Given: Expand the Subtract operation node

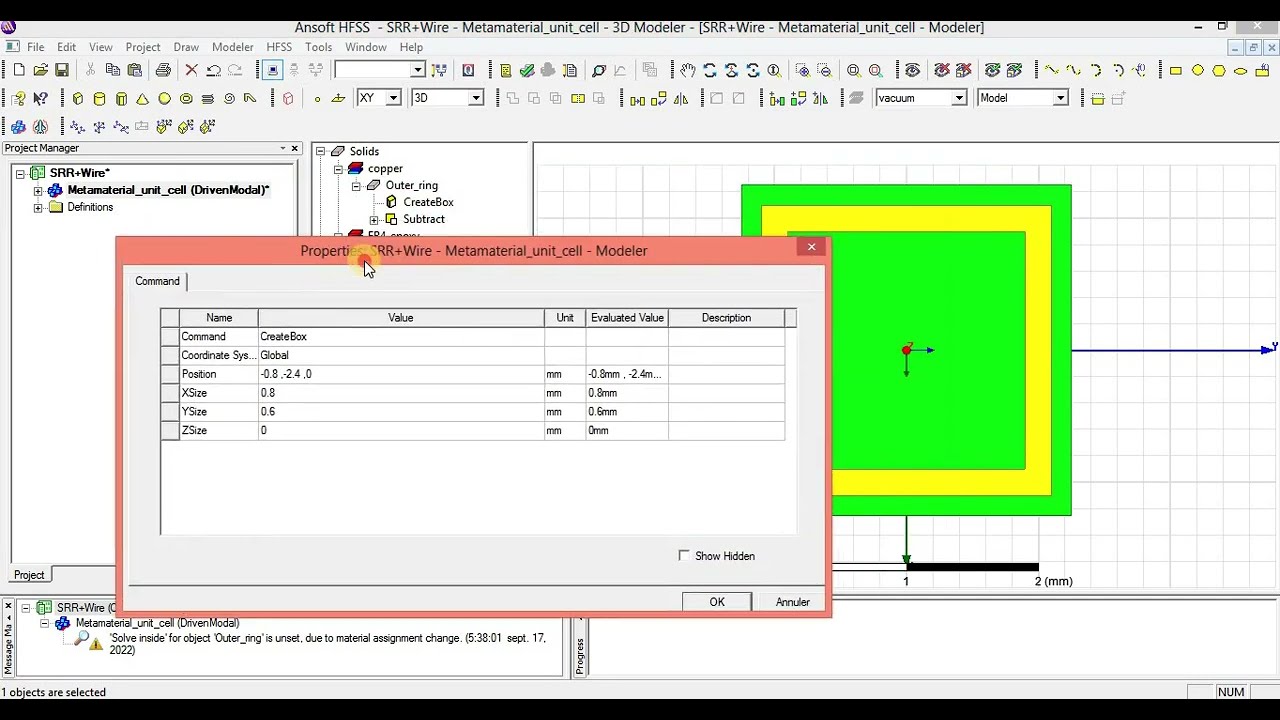Looking at the screenshot, I should pyautogui.click(x=373, y=220).
